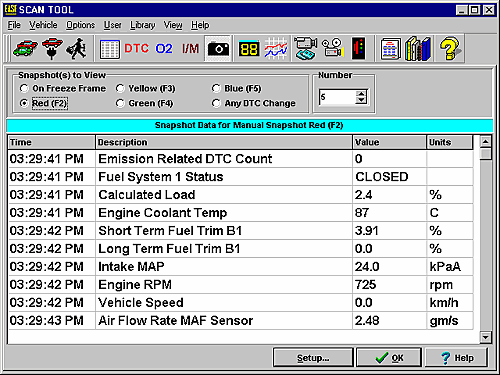This screenshot has width=500, height=375.
Task: Click the car with plug connect icon
Action: click(52, 49)
